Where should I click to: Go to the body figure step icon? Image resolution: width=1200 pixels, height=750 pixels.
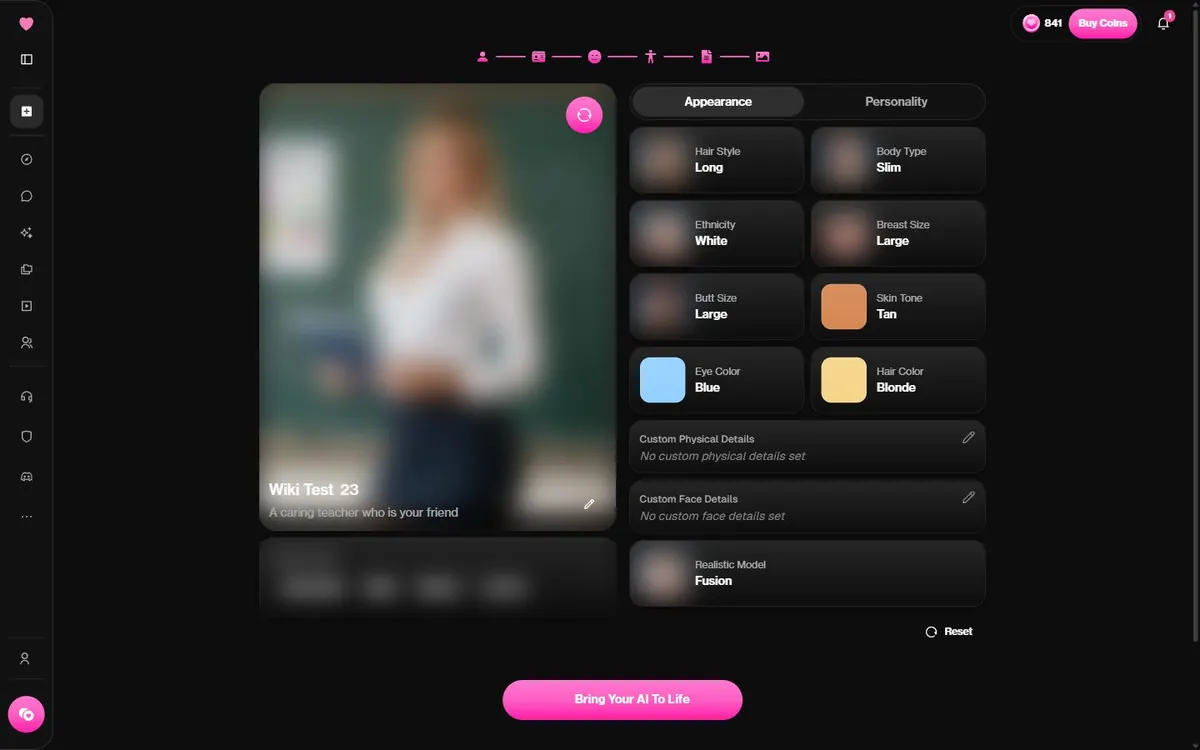650,57
